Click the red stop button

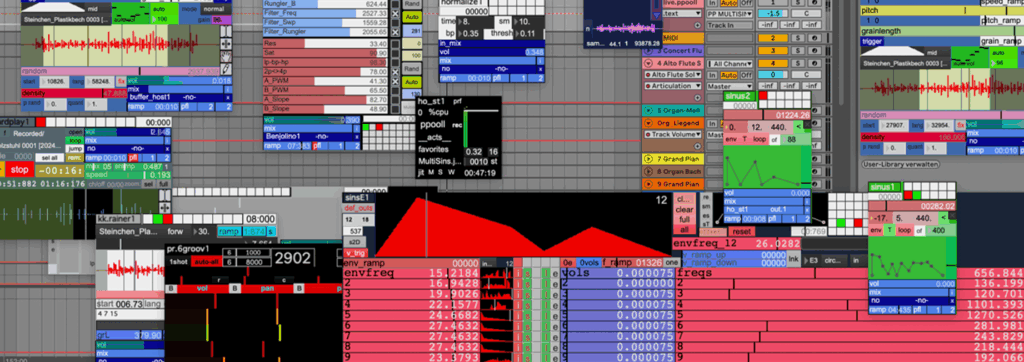pos(19,170)
